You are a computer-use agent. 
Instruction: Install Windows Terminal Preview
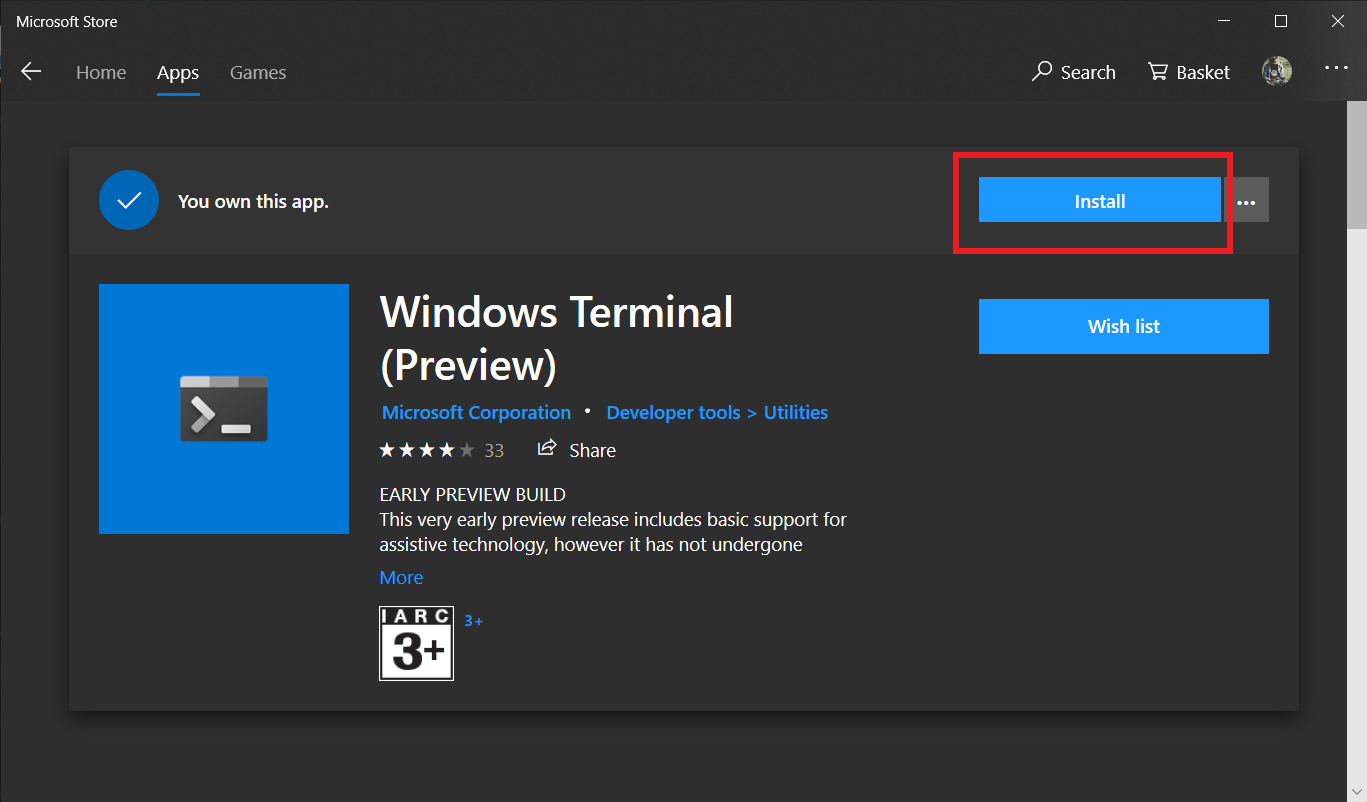click(1099, 200)
